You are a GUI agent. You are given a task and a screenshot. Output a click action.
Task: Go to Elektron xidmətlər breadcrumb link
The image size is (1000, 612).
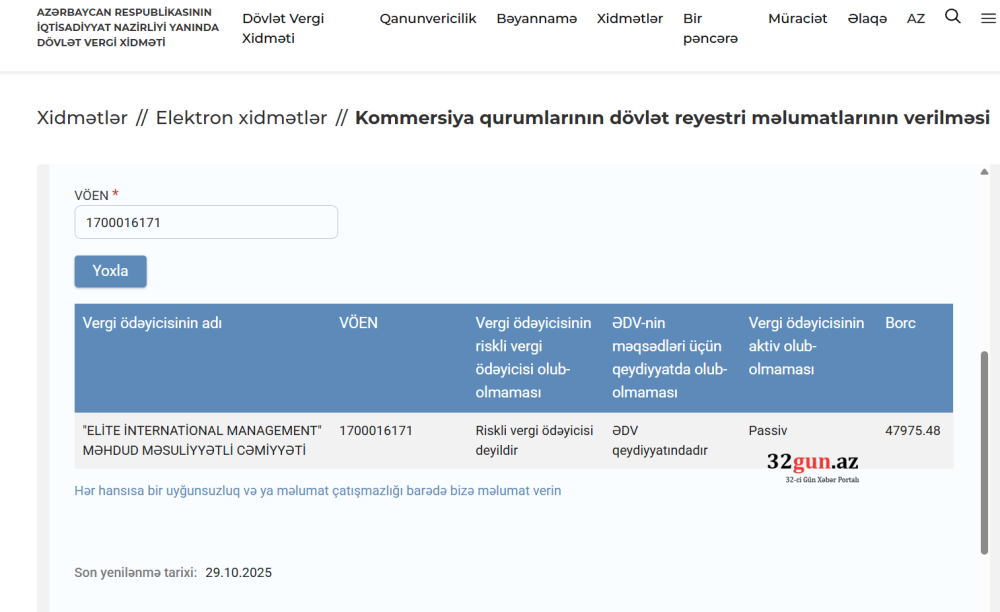241,118
